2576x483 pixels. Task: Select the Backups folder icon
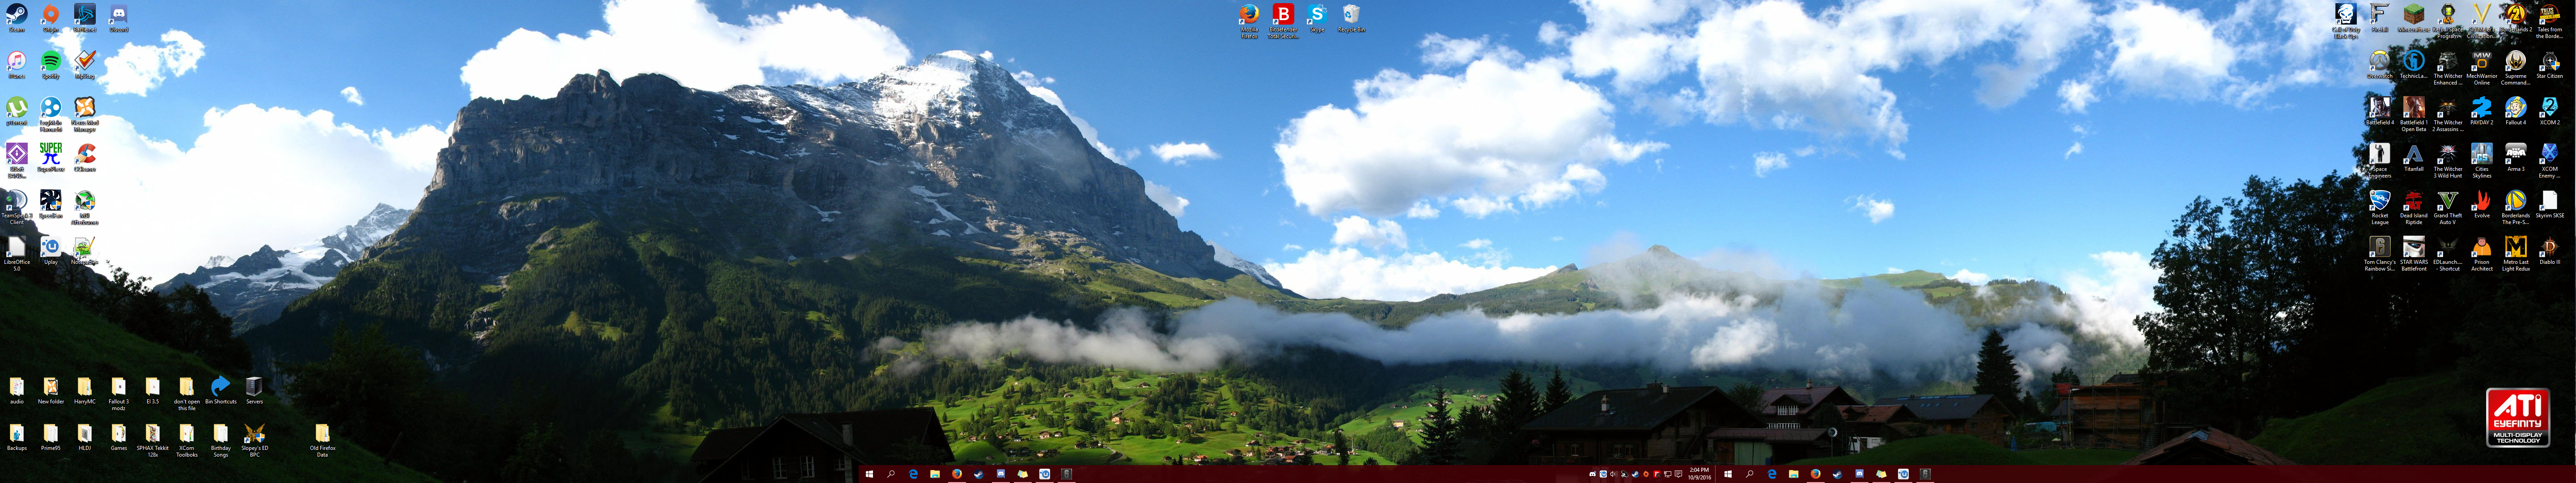[17, 437]
